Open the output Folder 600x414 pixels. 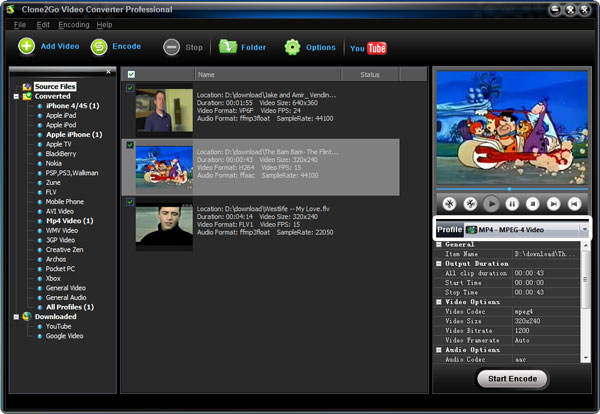tap(227, 47)
